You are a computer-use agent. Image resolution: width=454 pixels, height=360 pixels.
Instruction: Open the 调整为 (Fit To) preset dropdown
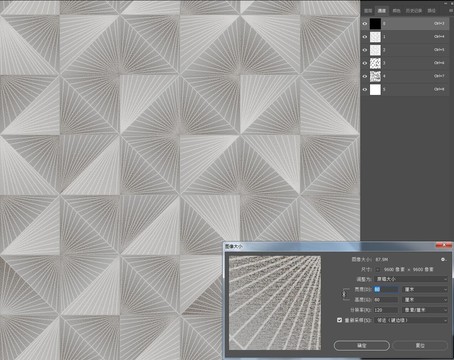(411, 279)
